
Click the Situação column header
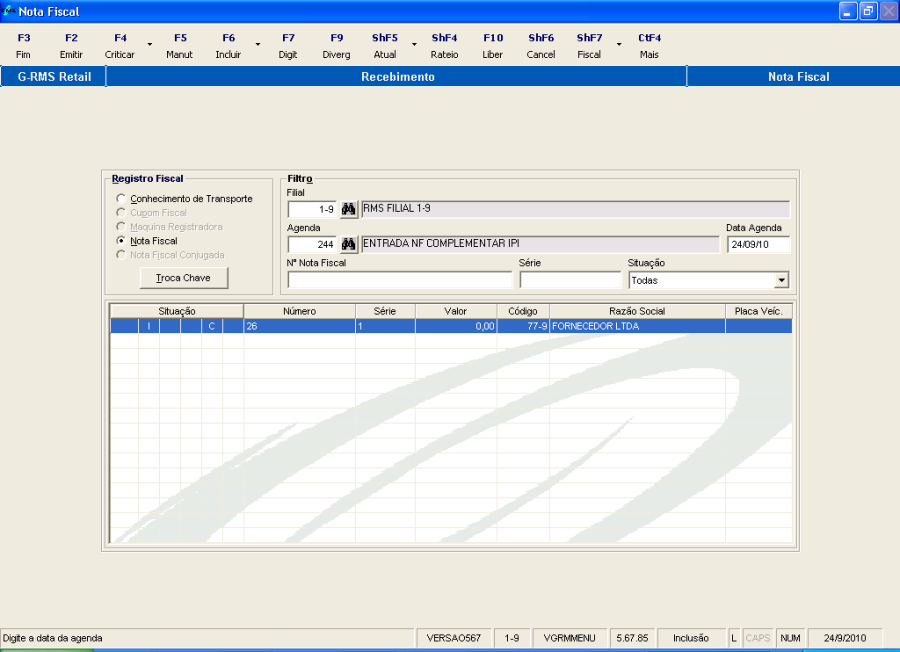(x=177, y=311)
